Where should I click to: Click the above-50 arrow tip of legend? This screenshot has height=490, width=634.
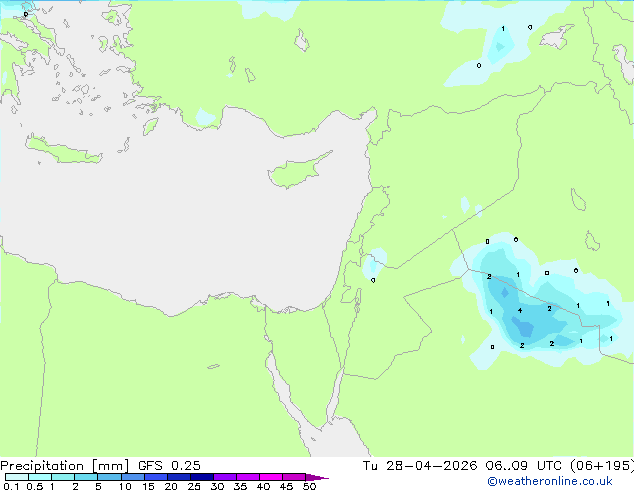[317, 477]
